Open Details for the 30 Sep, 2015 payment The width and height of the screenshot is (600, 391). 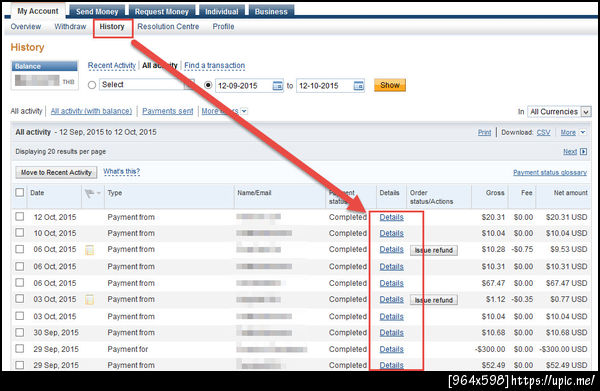point(391,332)
